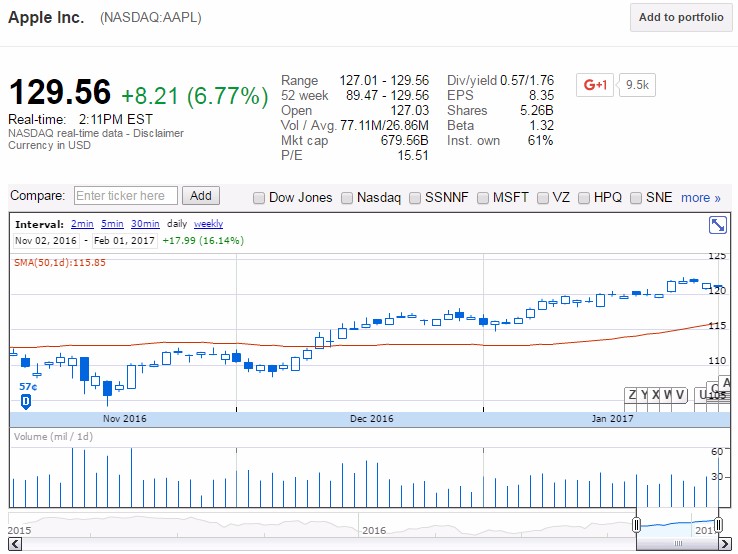Click the dividend marker D icon

(x=26, y=401)
